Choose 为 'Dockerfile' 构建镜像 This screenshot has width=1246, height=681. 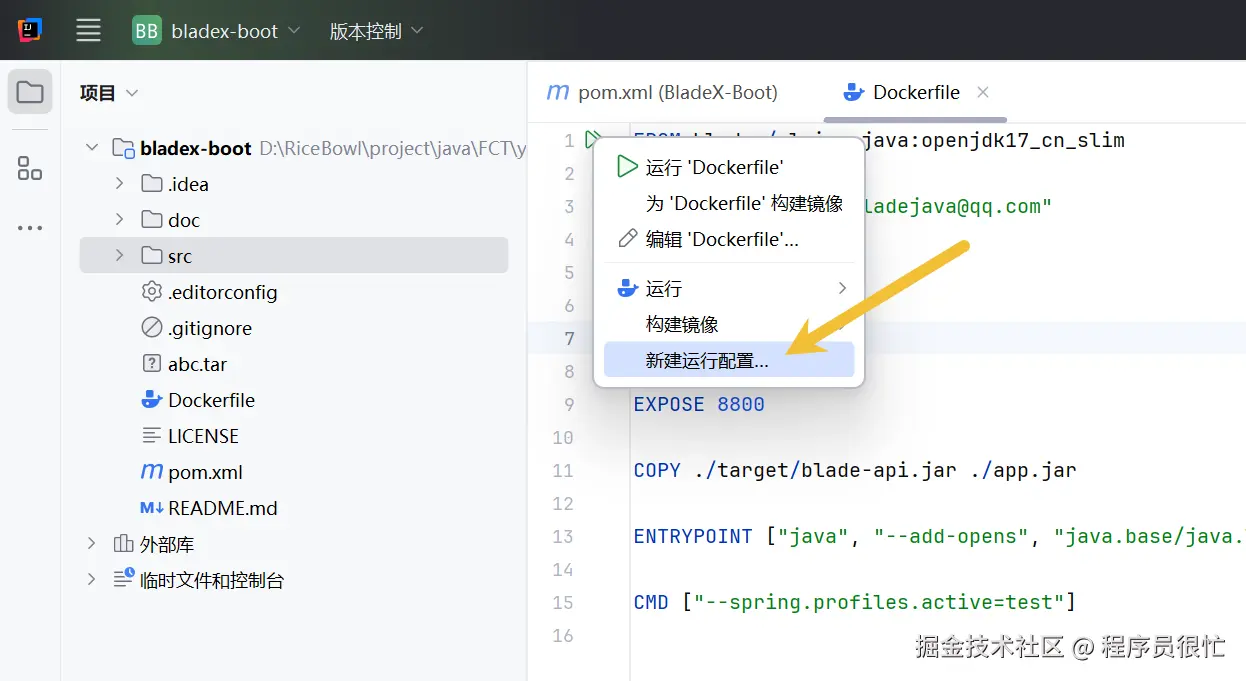[729, 203]
